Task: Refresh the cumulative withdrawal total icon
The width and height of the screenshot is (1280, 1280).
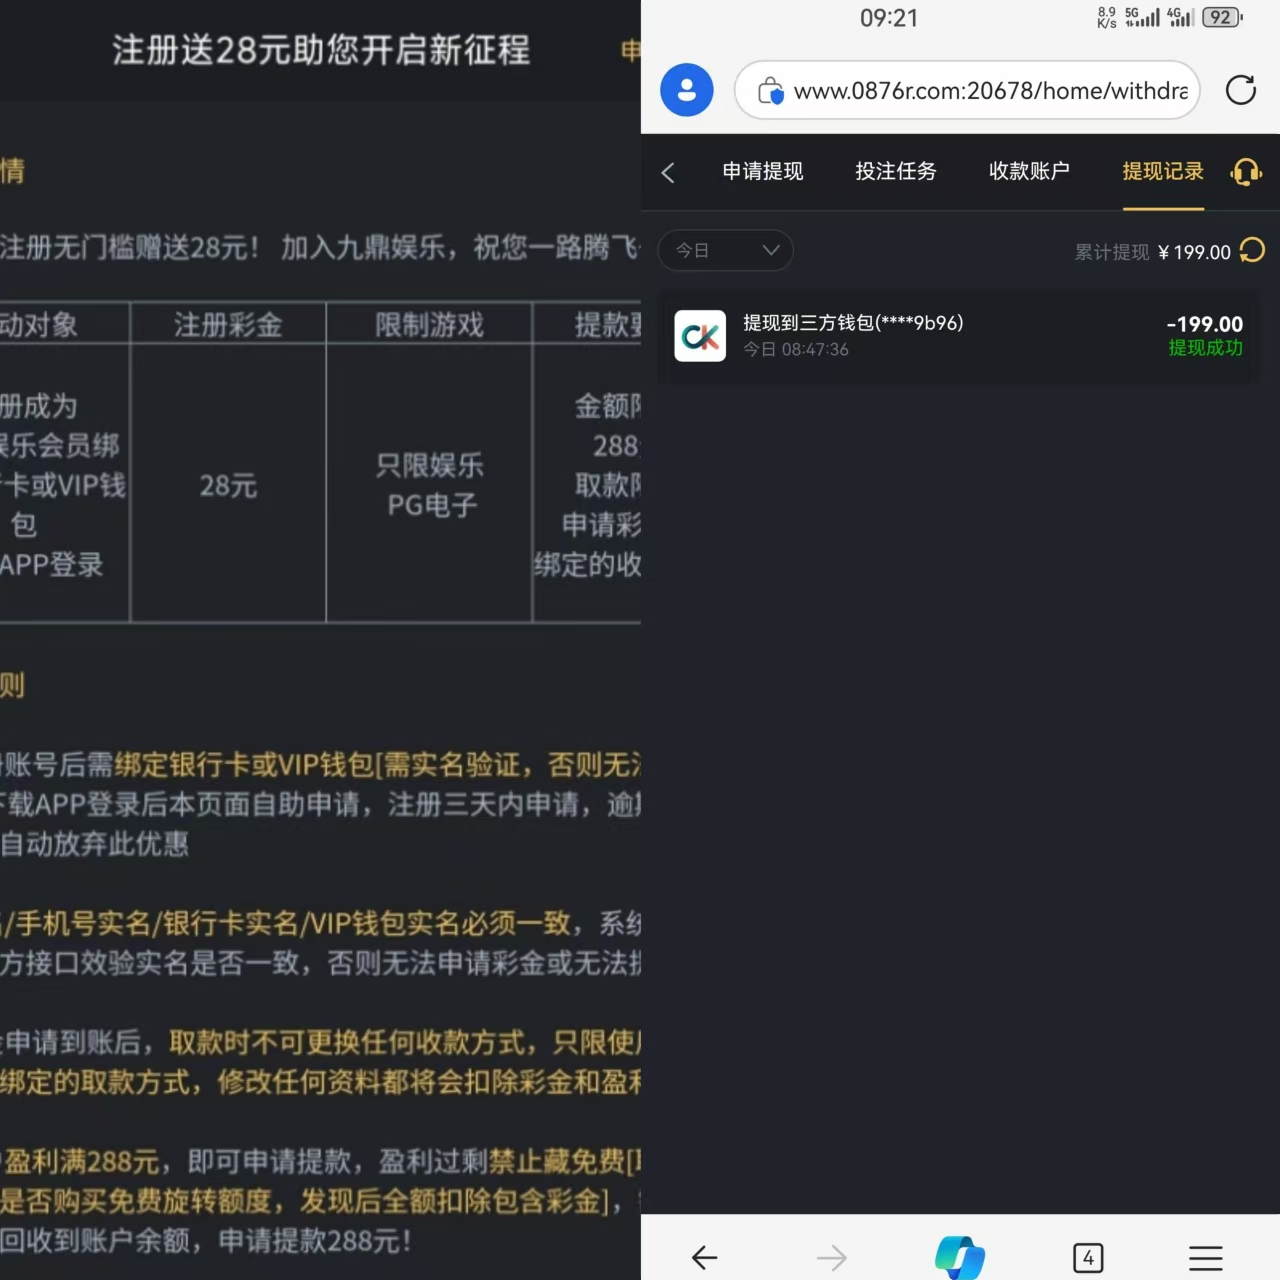Action: [1252, 250]
